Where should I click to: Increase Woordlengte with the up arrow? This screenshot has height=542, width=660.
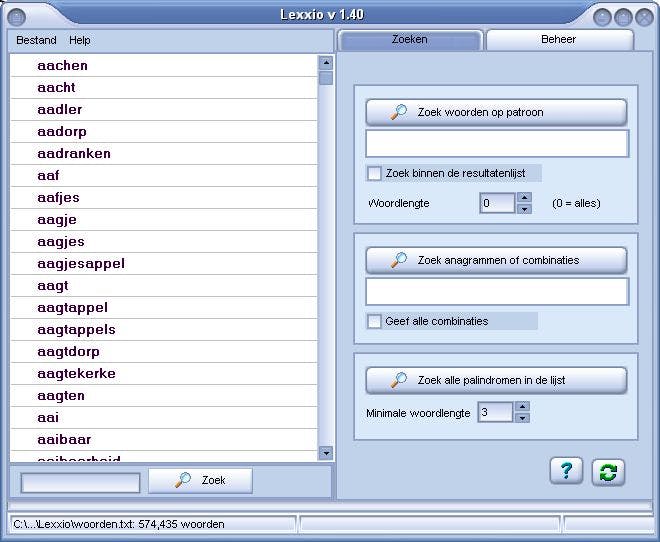524,197
